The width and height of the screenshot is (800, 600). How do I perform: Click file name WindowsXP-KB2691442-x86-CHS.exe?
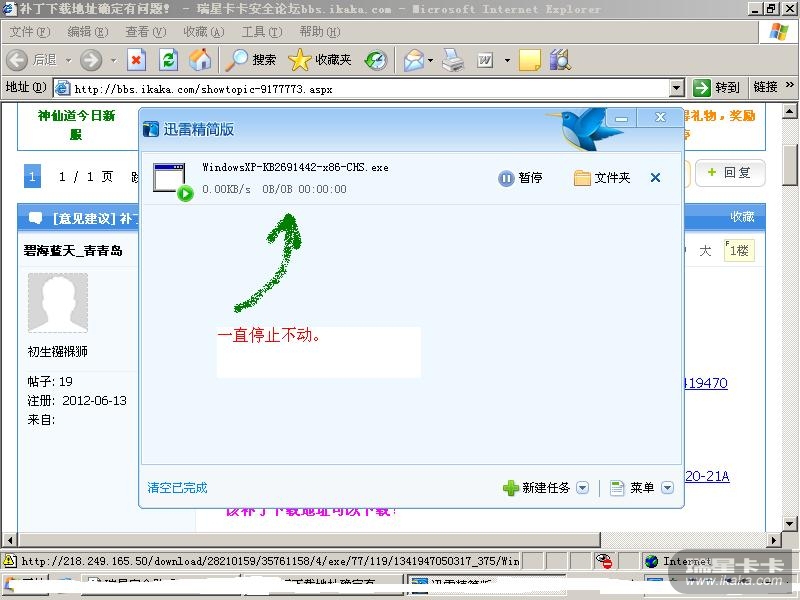[295, 167]
